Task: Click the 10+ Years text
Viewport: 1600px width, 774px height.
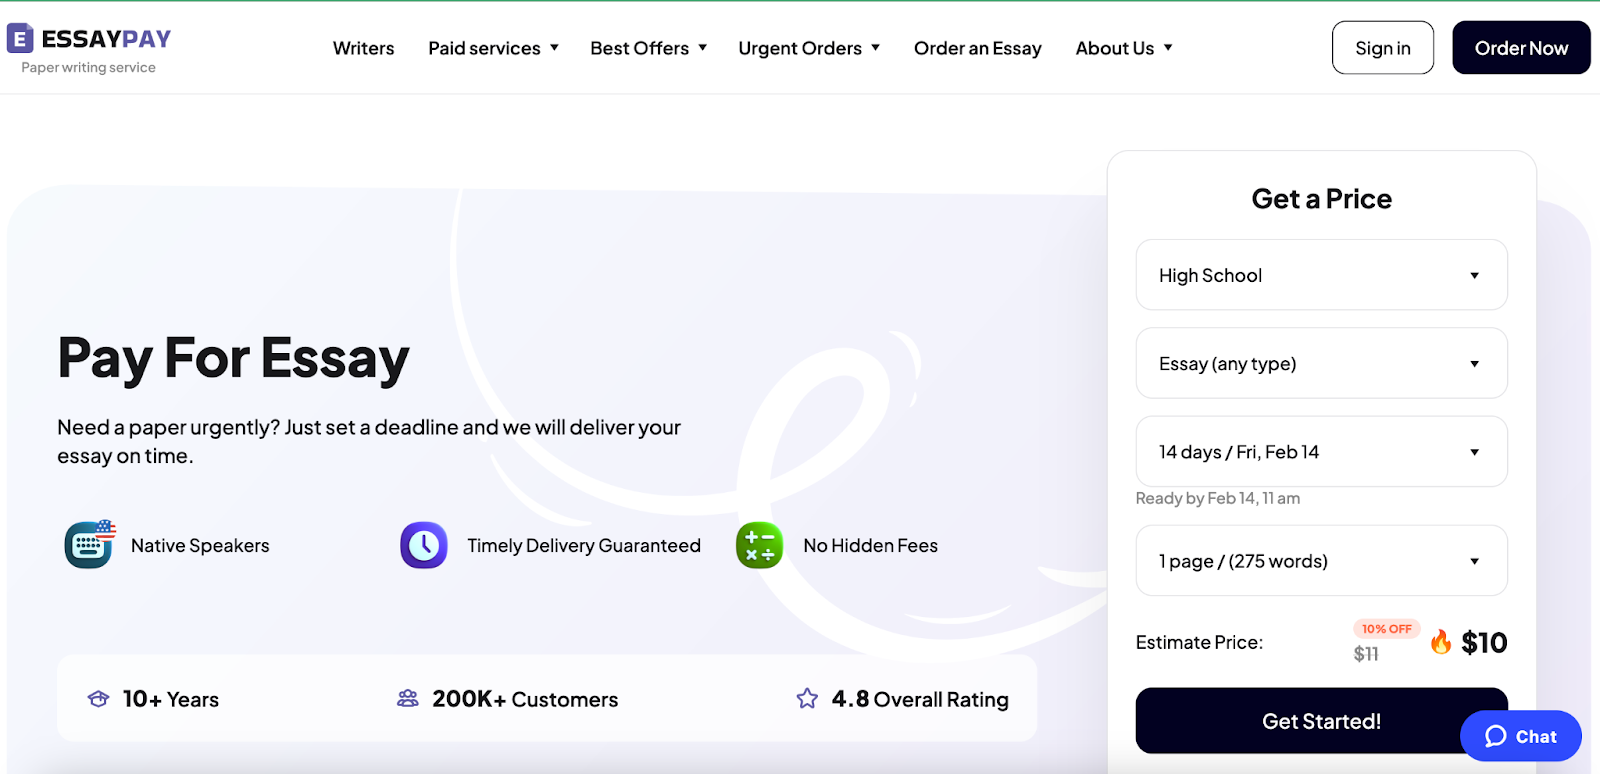Action: [x=171, y=699]
